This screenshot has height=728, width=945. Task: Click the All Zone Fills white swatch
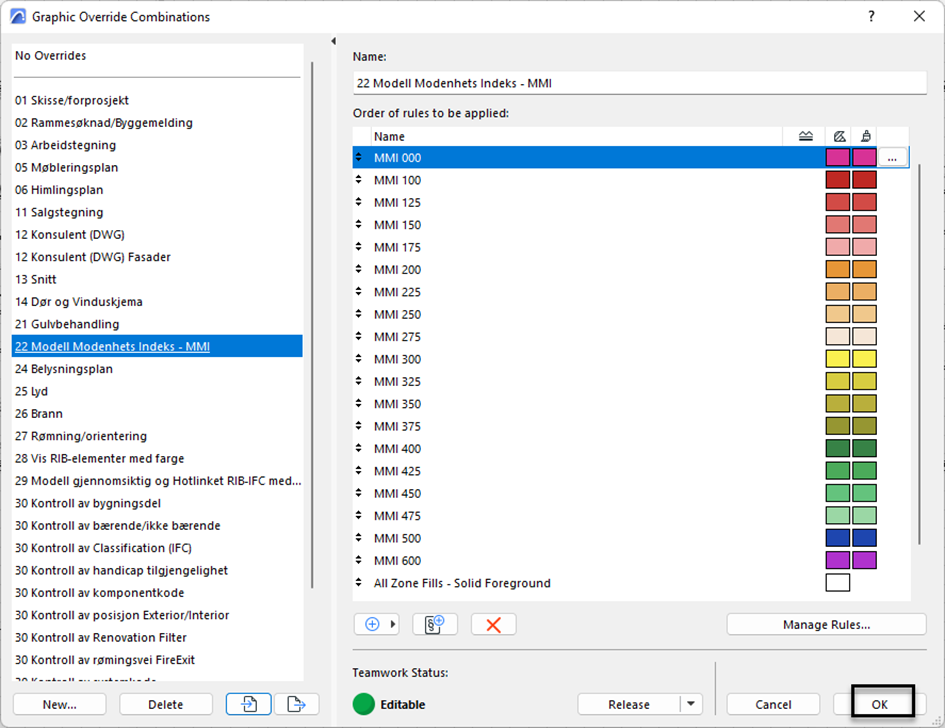(838, 583)
